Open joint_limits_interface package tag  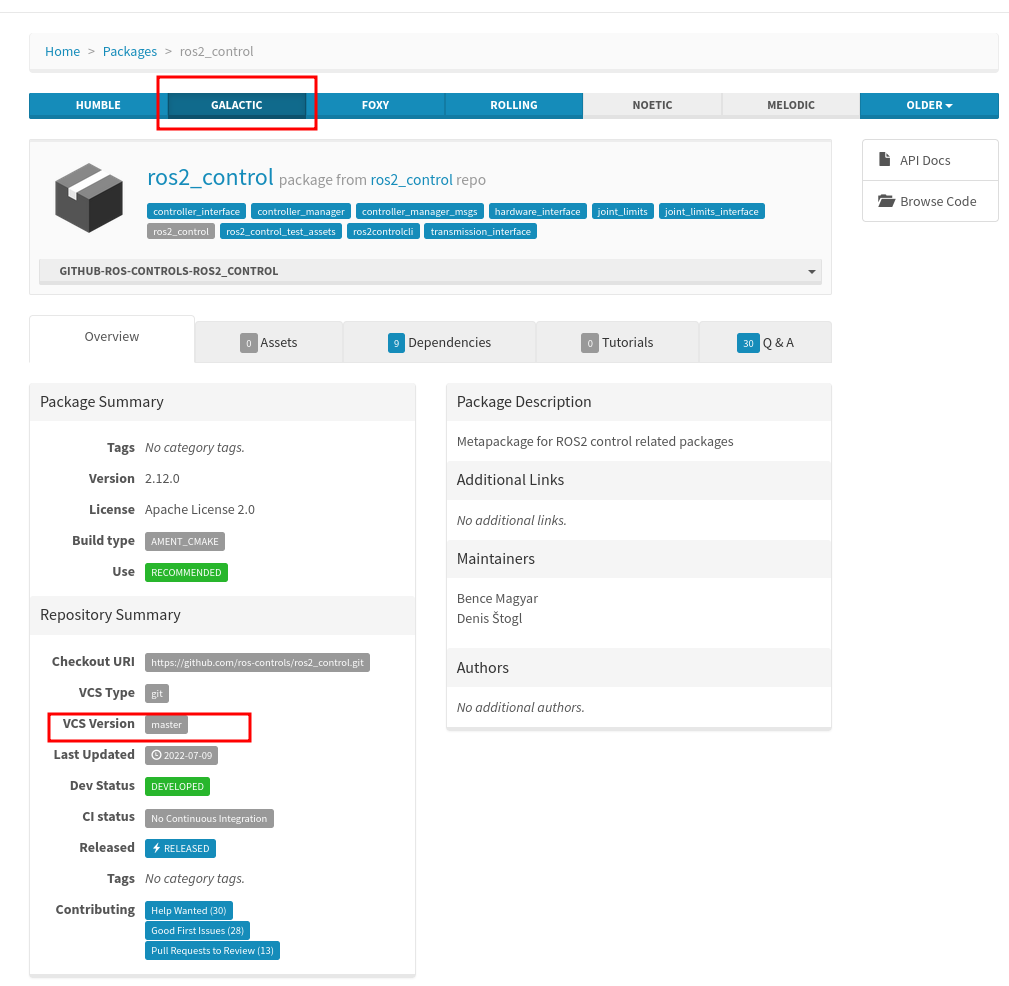point(712,212)
